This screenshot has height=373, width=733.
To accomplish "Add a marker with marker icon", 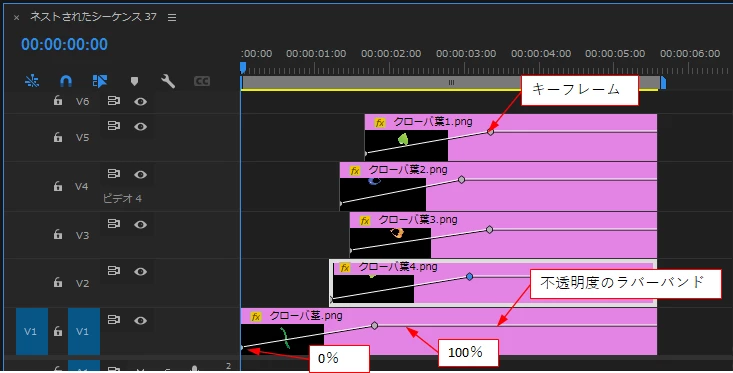I will click(135, 82).
